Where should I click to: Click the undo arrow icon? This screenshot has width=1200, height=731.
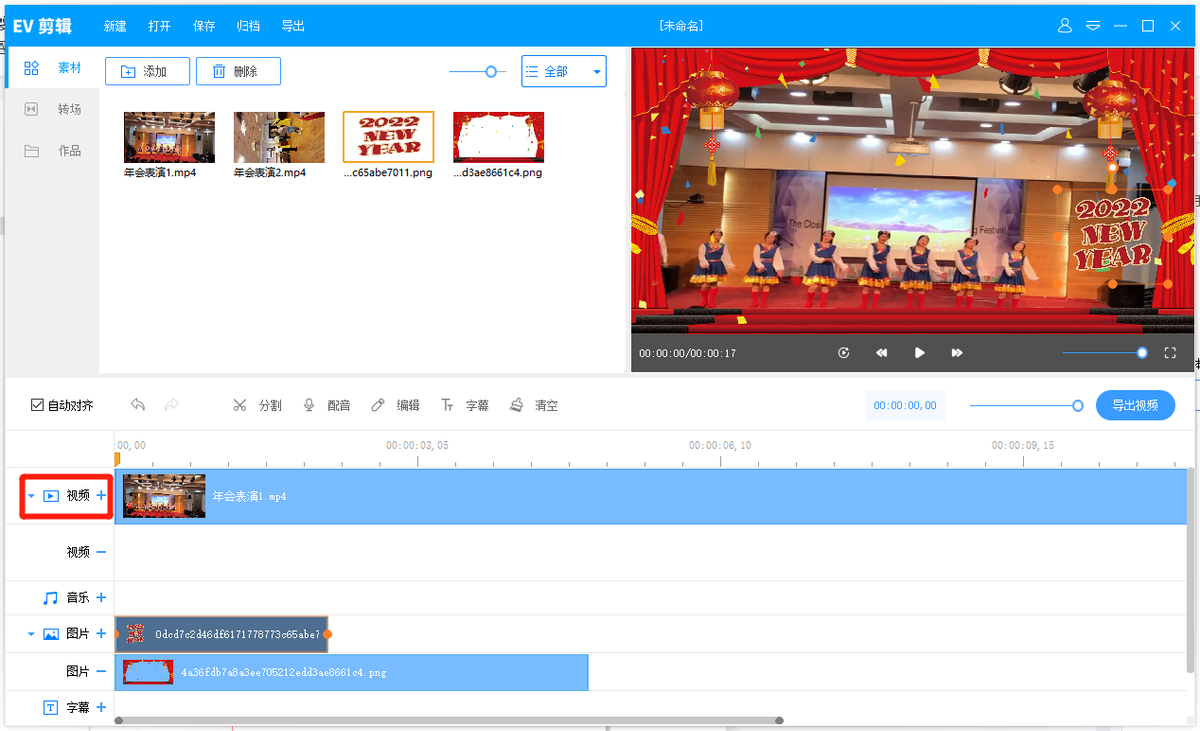pos(138,405)
